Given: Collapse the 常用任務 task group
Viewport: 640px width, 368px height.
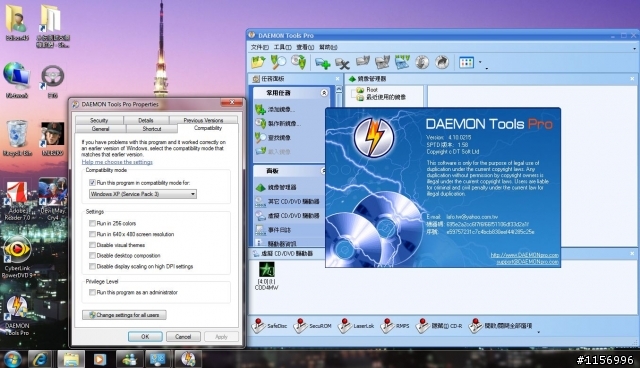Looking at the screenshot, I should [x=324, y=93].
